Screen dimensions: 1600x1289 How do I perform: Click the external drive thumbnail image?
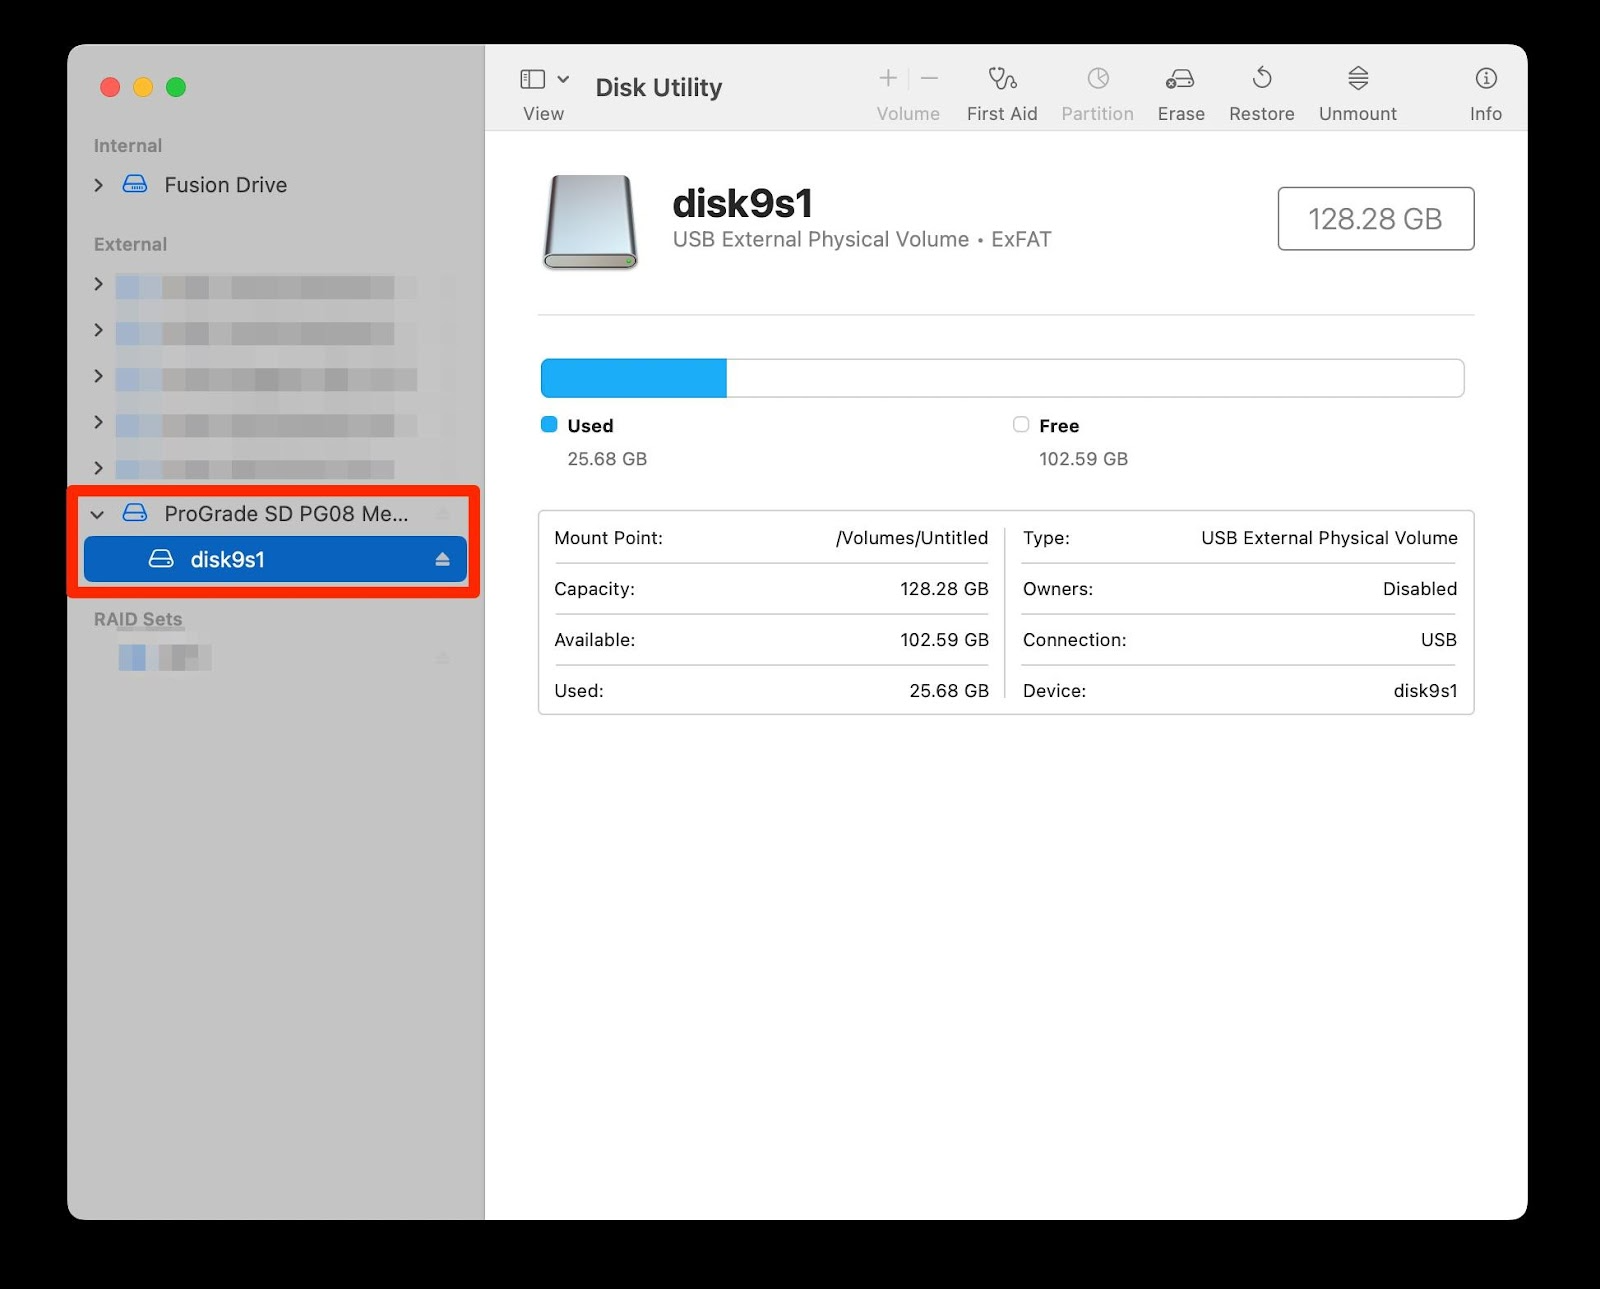pos(588,221)
